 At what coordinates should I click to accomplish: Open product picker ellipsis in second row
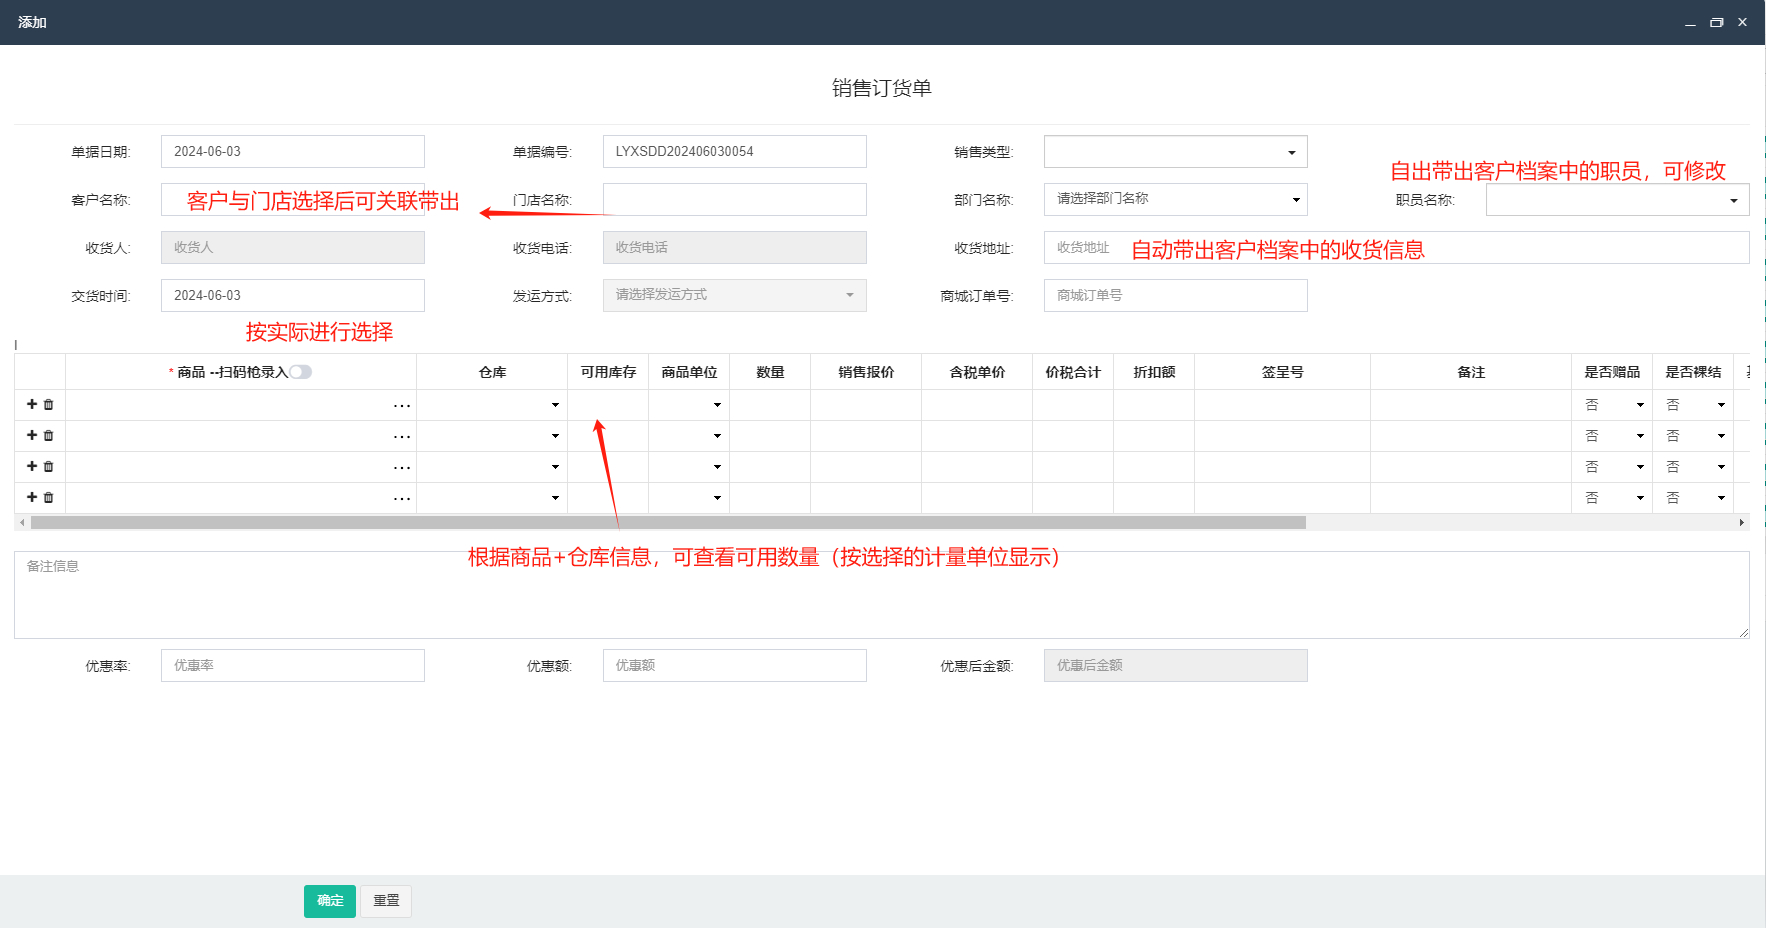click(401, 437)
